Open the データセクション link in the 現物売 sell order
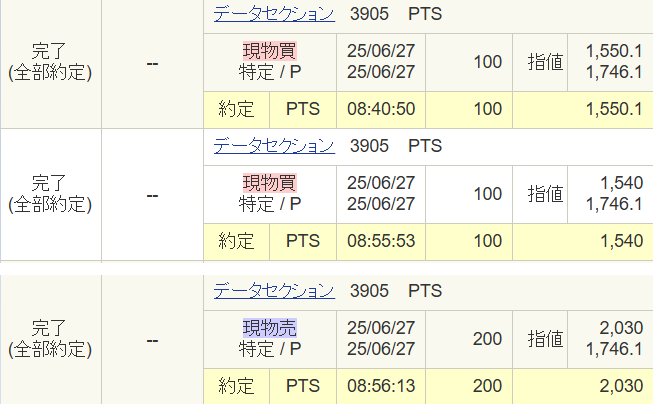This screenshot has height=413, width=653. [274, 291]
